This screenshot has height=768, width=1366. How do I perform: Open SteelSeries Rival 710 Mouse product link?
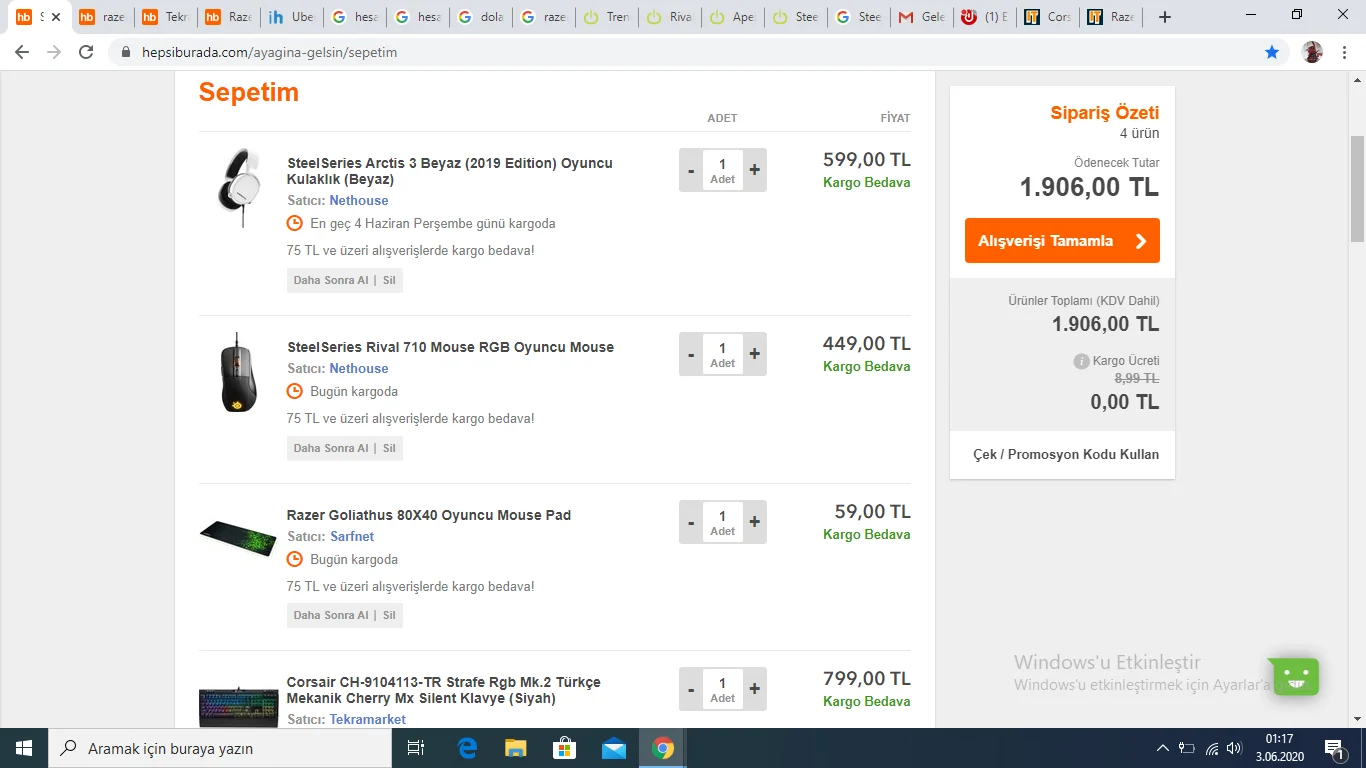click(451, 347)
